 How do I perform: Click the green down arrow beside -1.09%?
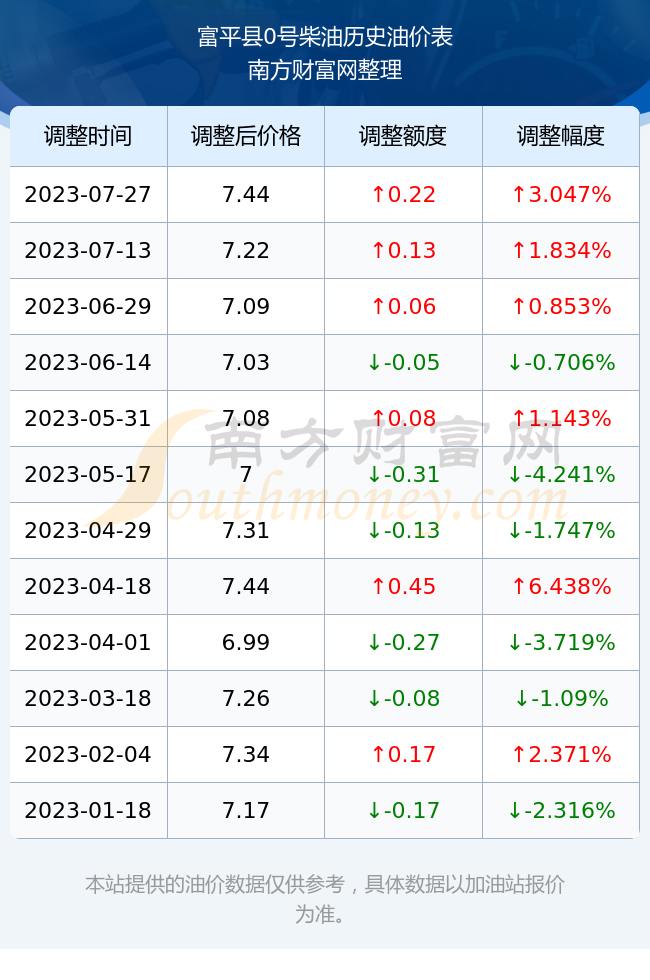tap(522, 699)
